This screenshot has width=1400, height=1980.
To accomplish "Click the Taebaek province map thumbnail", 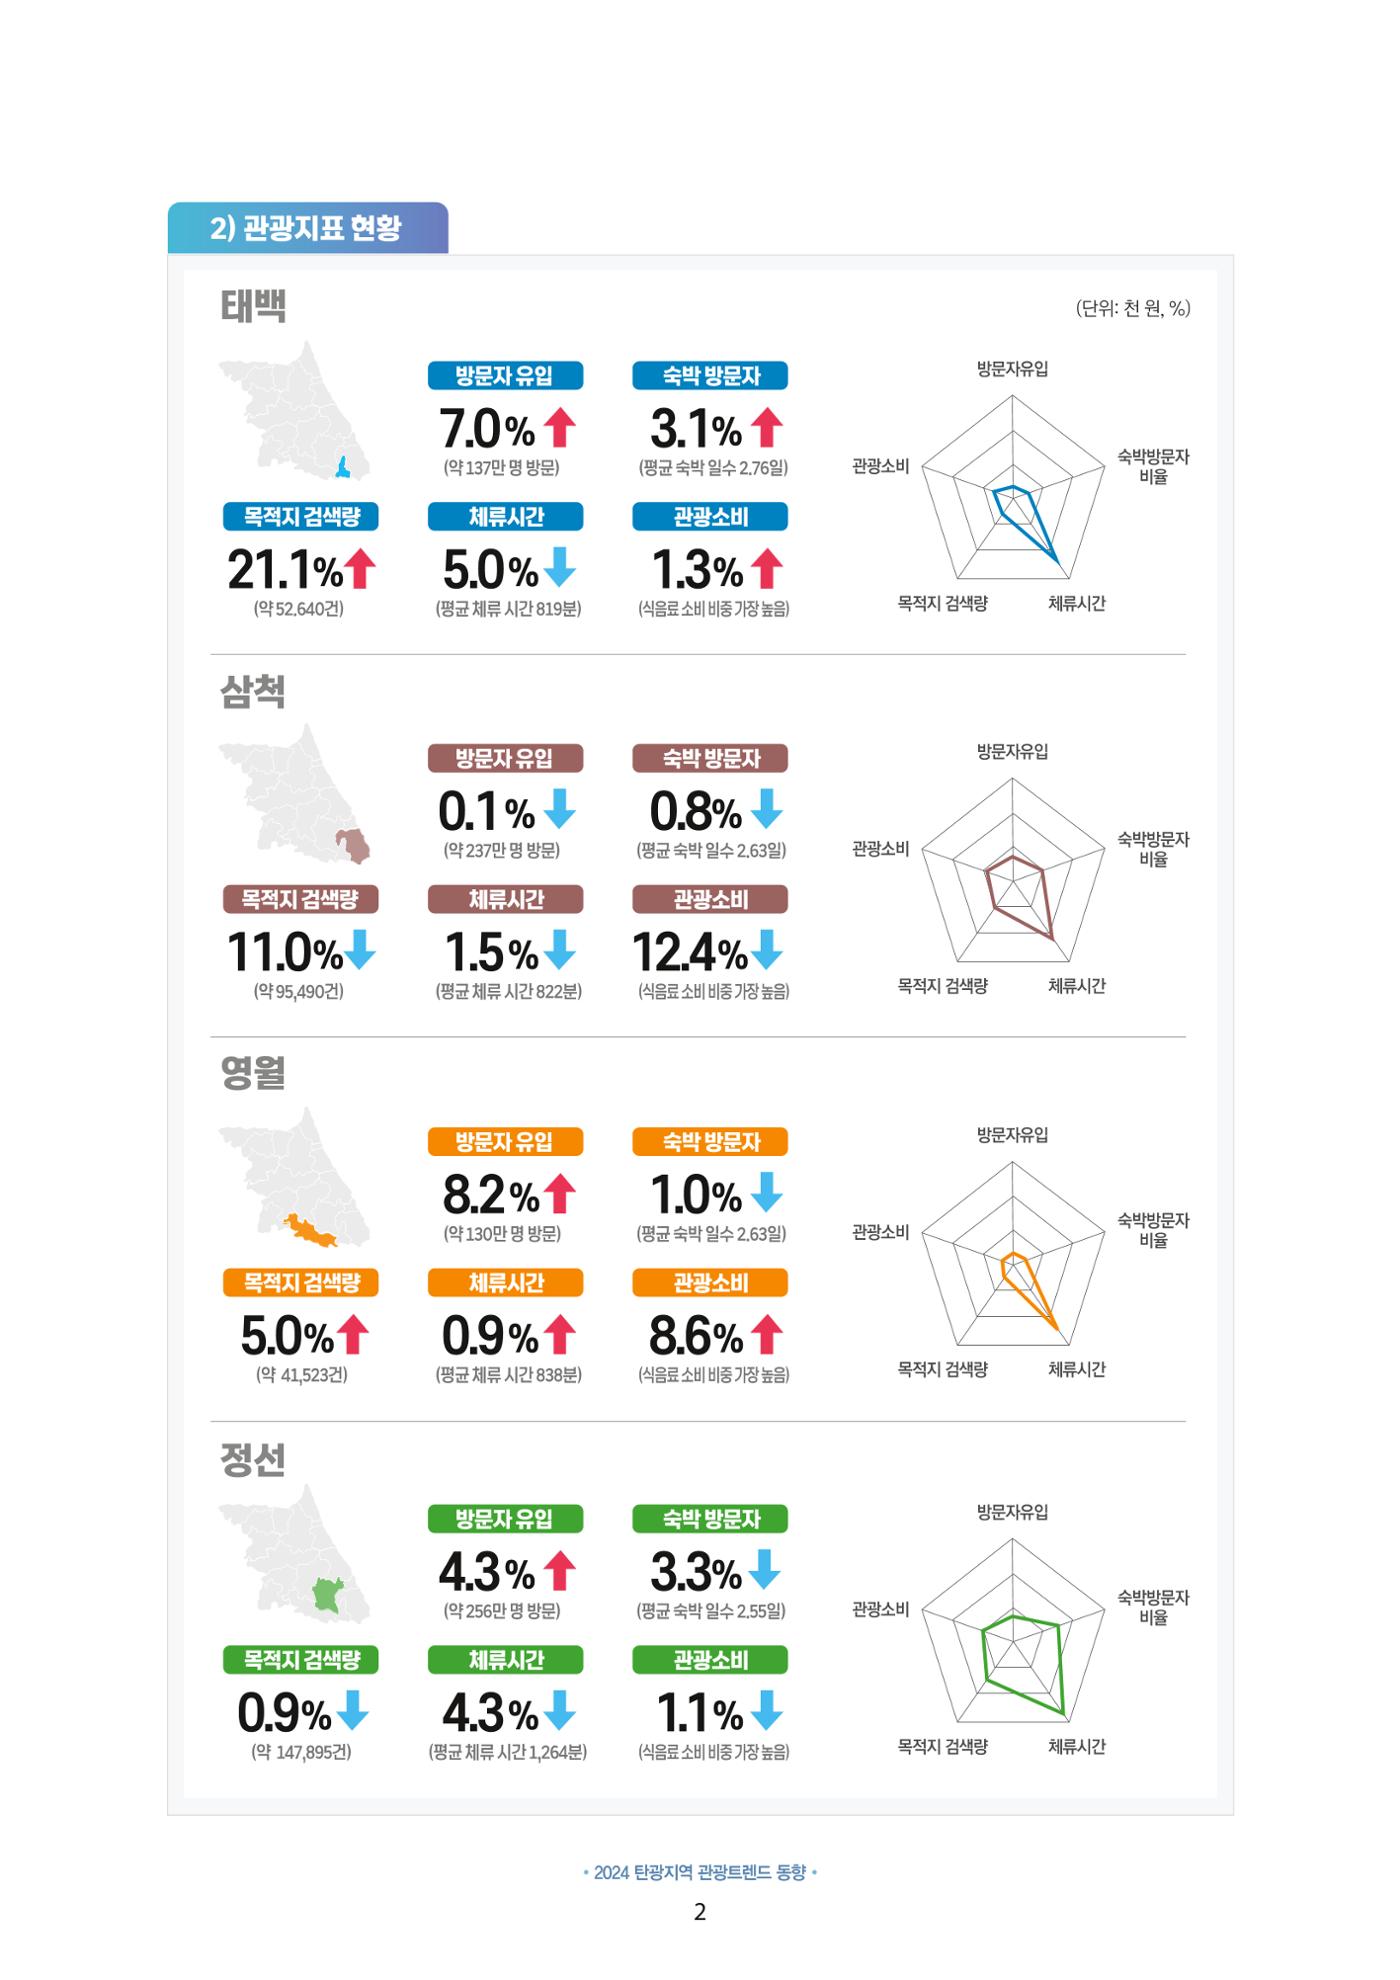I will [x=295, y=412].
